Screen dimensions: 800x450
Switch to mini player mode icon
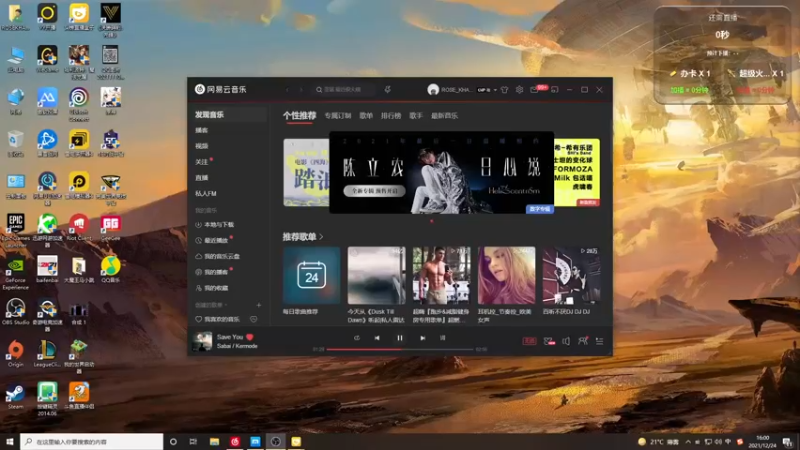click(x=555, y=89)
